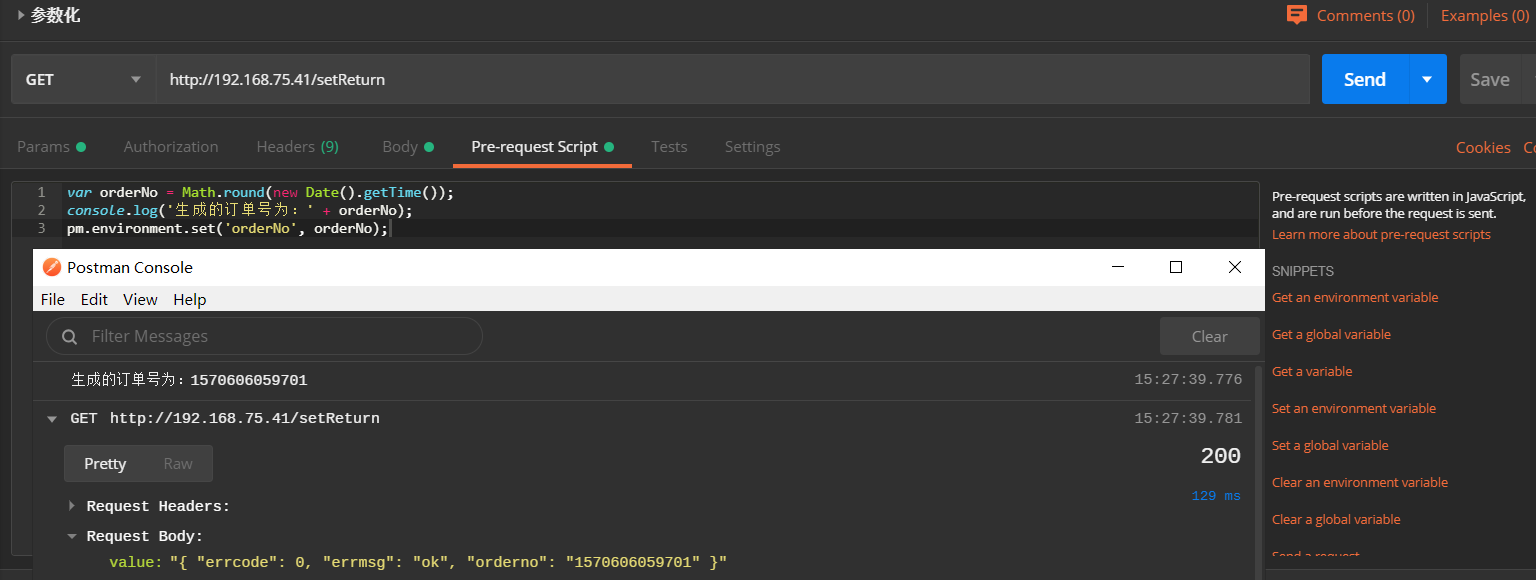The height and width of the screenshot is (580, 1536).
Task: Click the Comments speech bubble icon
Action: coord(1297,15)
